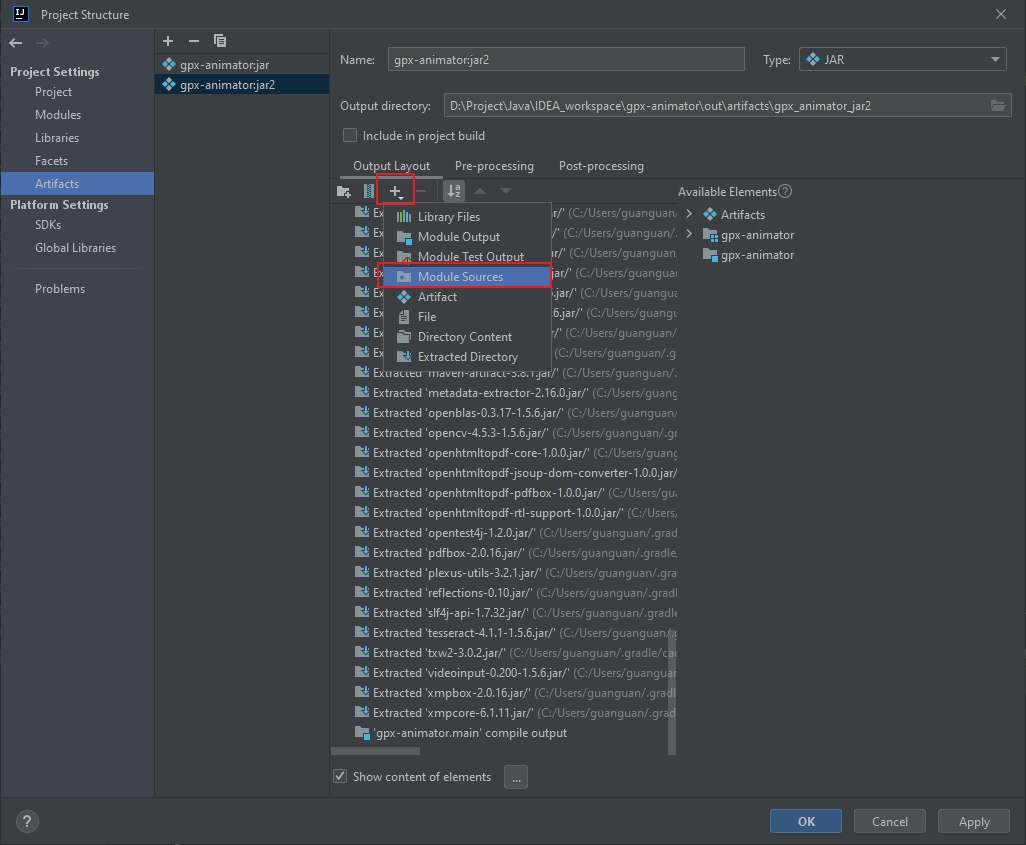Image resolution: width=1026 pixels, height=845 pixels.
Task: Open Project in Project Settings
Action: (x=53, y=92)
